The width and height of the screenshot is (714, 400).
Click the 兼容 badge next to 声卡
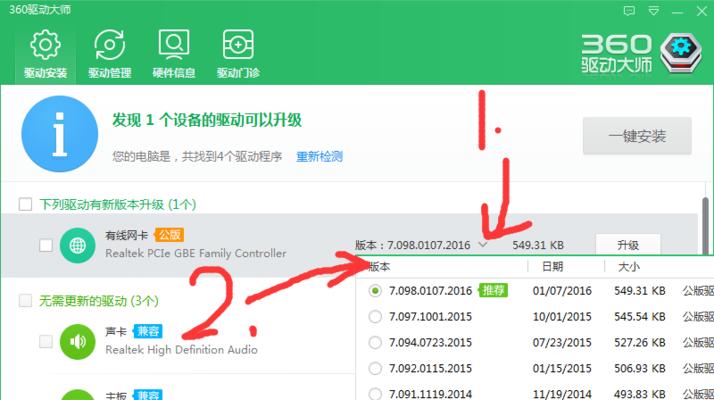(148, 331)
